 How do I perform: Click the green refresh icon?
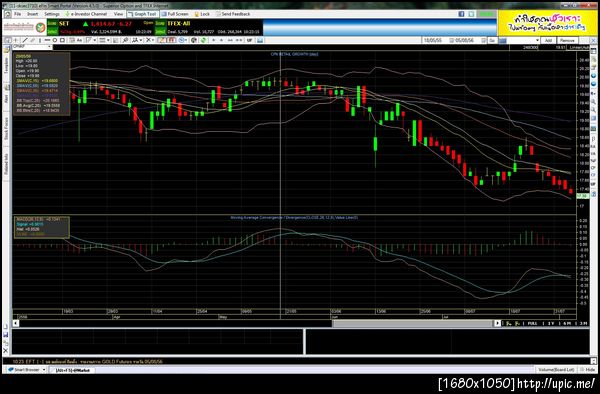(203, 40)
